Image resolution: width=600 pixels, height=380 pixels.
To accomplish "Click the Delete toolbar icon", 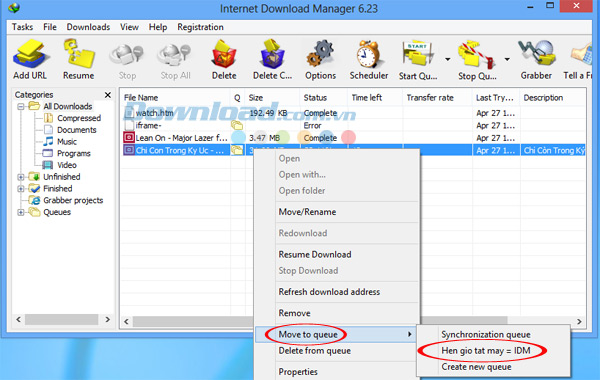I will 224,54.
